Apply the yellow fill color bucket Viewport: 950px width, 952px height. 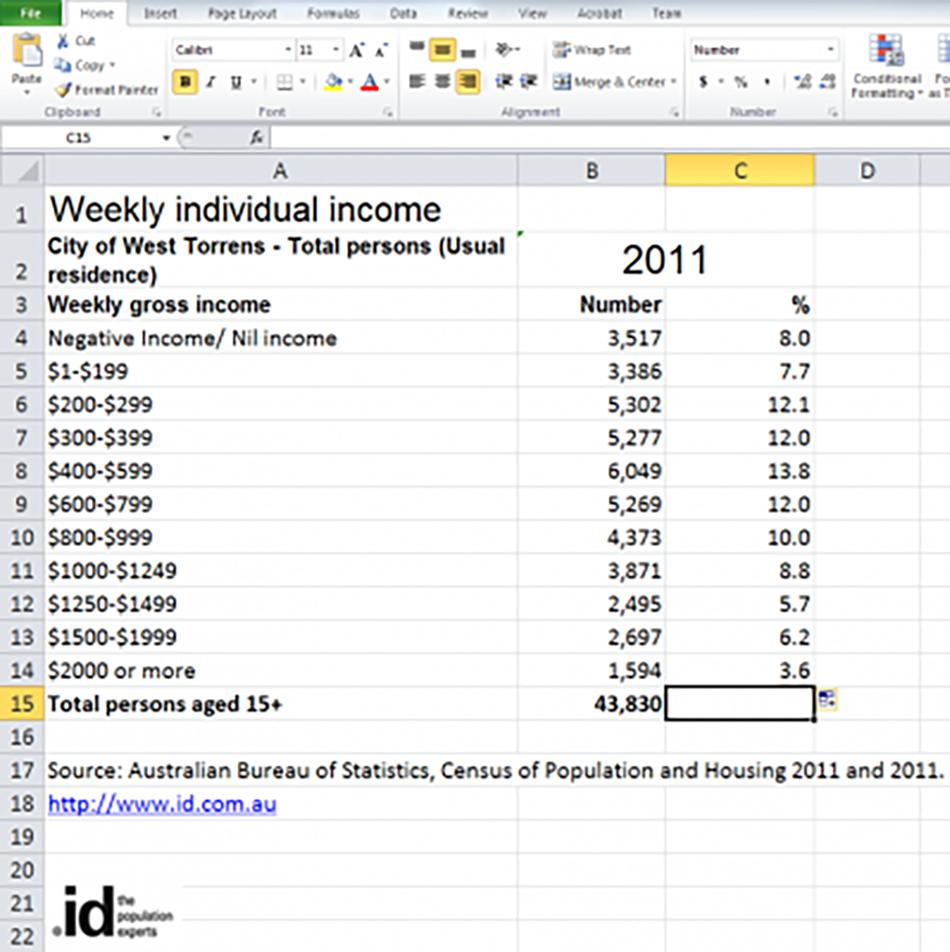[333, 81]
